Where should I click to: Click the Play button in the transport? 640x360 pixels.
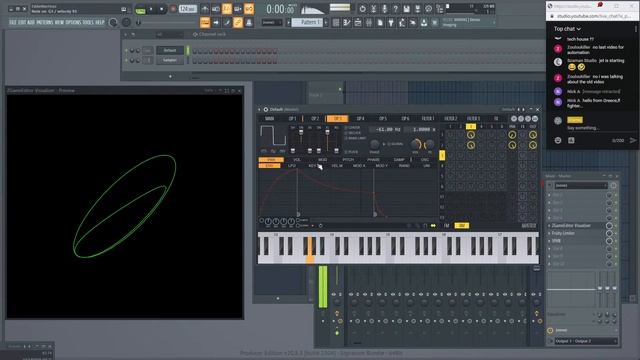[x=151, y=9]
